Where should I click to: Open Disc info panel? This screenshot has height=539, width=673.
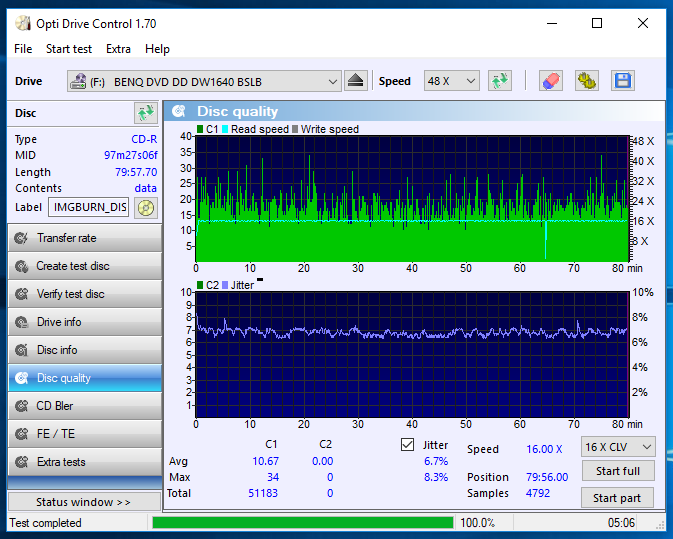tap(85, 350)
